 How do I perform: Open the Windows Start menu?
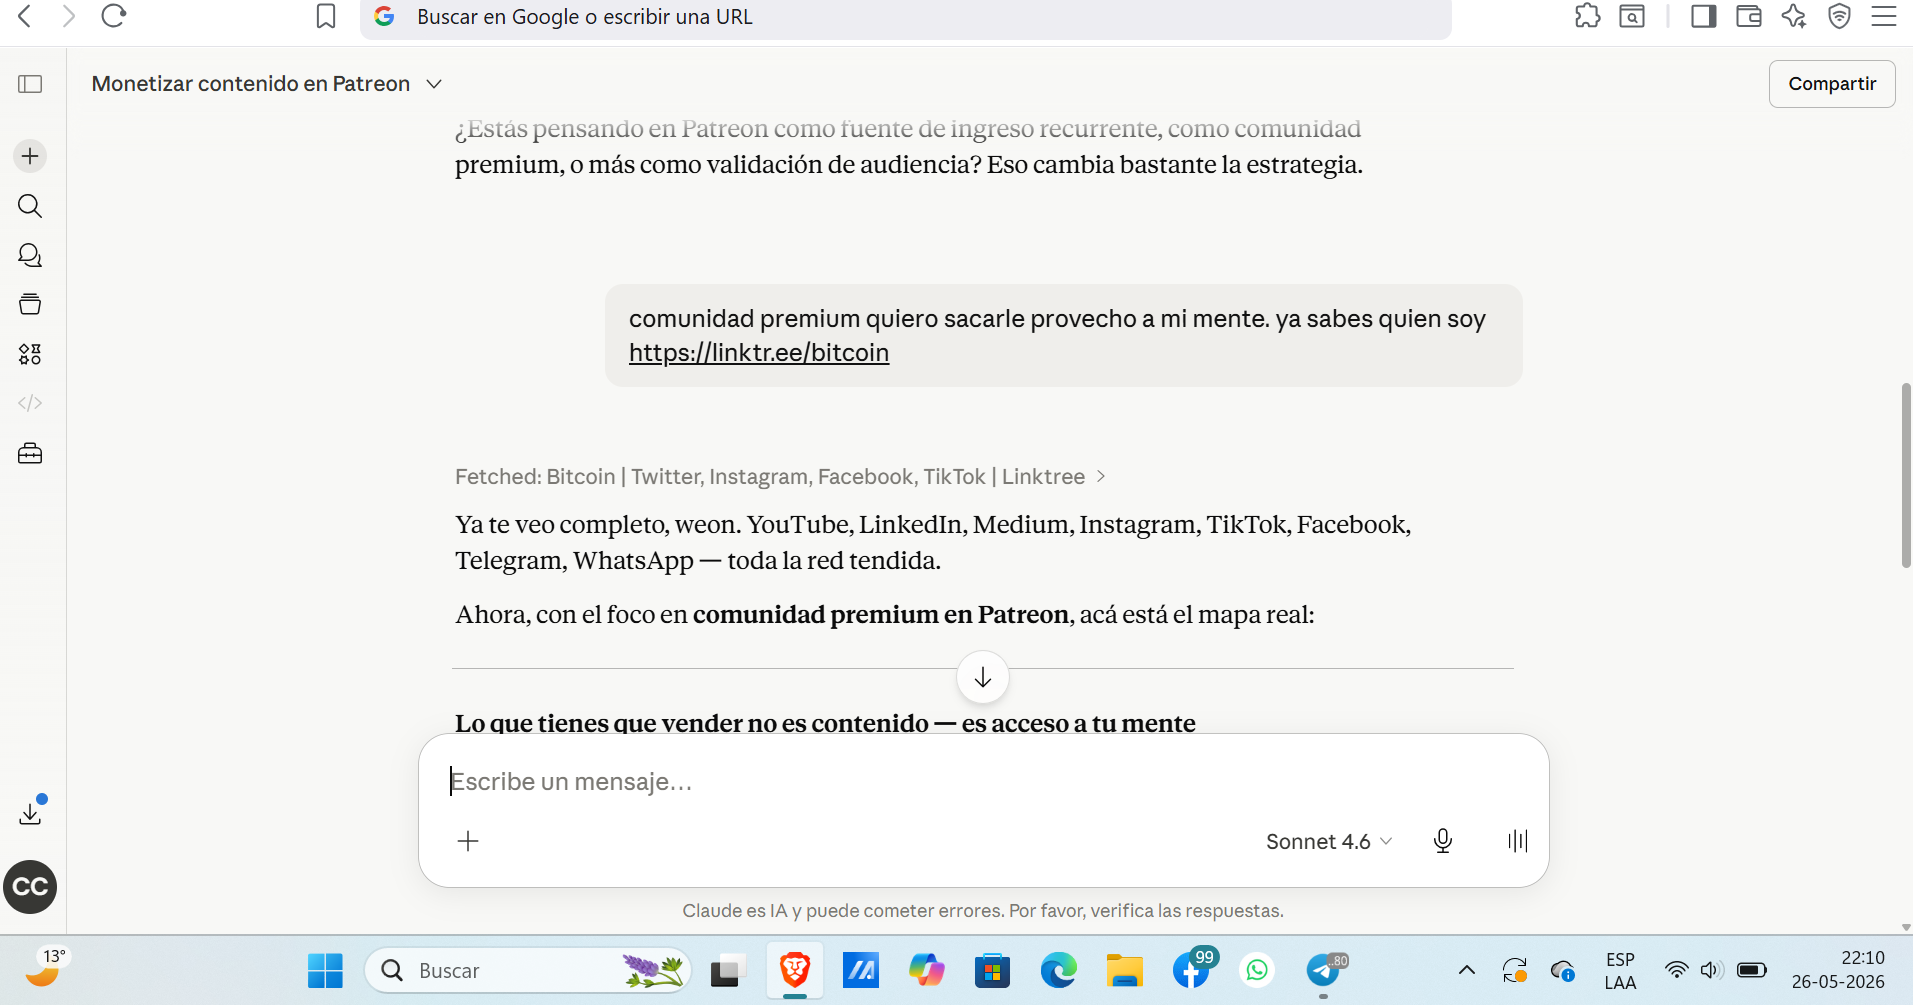point(325,971)
